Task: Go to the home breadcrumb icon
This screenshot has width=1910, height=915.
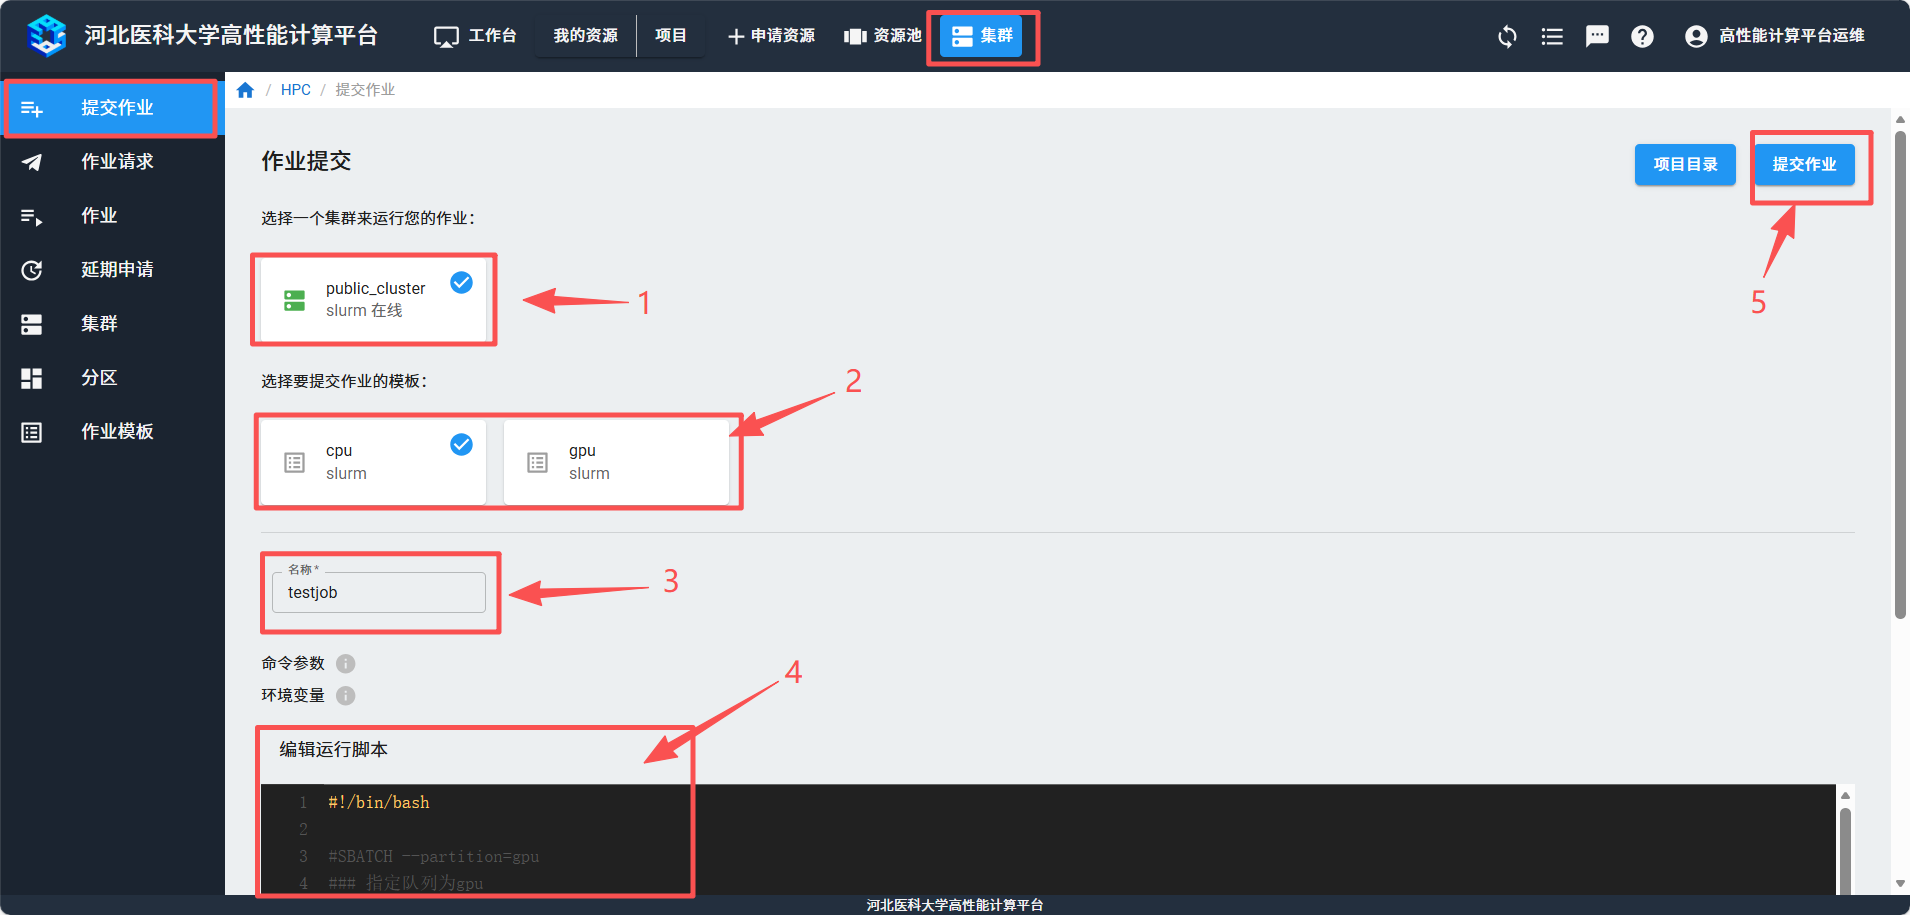Action: 245,90
